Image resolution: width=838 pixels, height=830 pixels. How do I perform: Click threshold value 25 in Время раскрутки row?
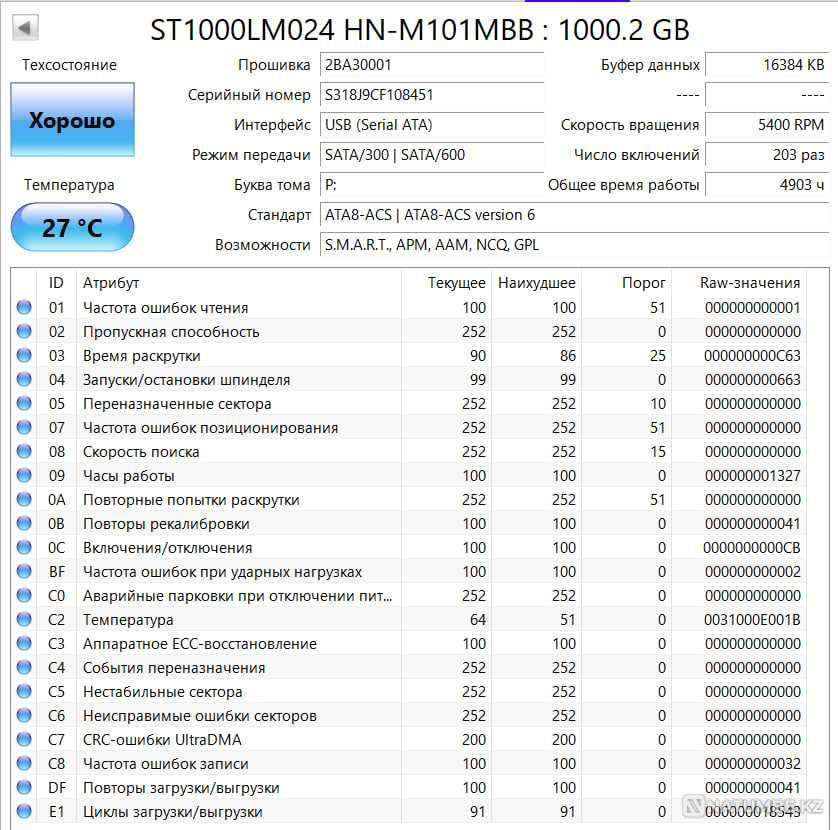tap(657, 355)
